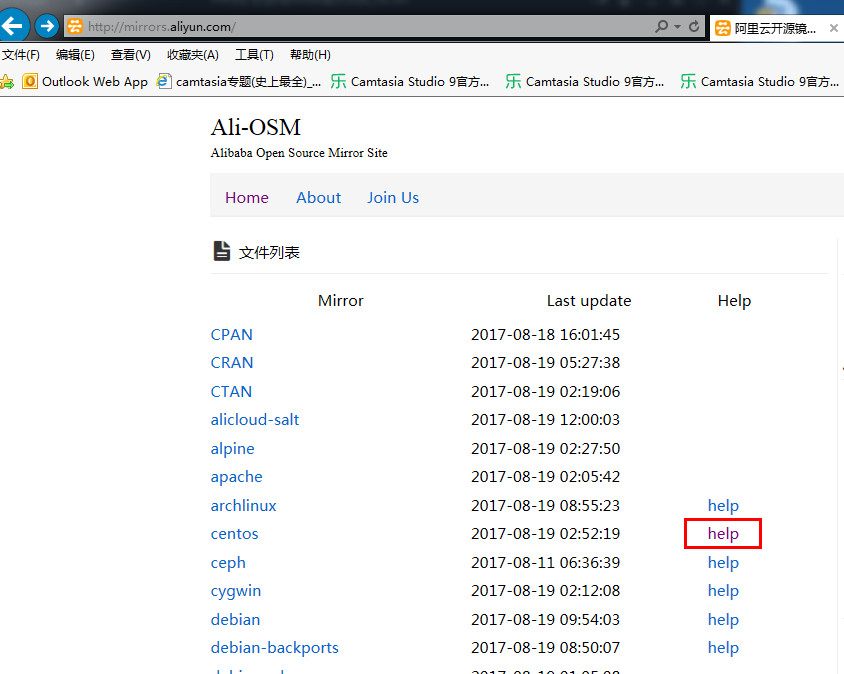
Task: Open the CRAN mirror link
Action: point(232,363)
